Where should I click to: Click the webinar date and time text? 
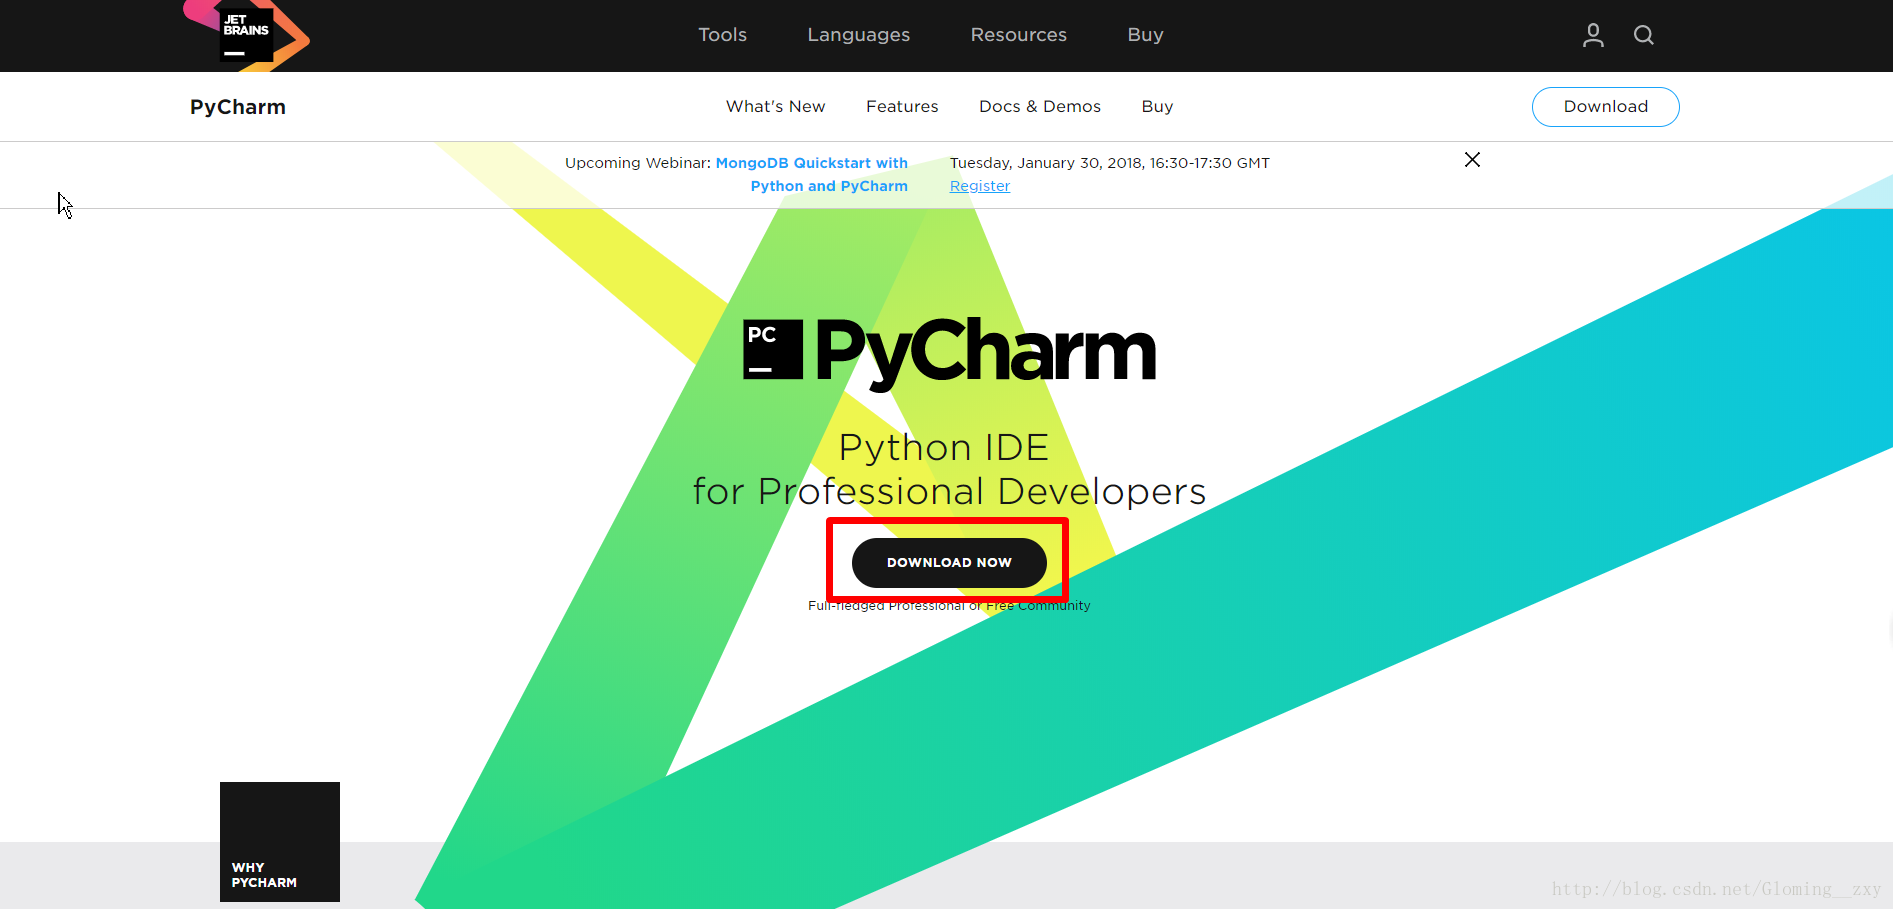tap(1109, 163)
